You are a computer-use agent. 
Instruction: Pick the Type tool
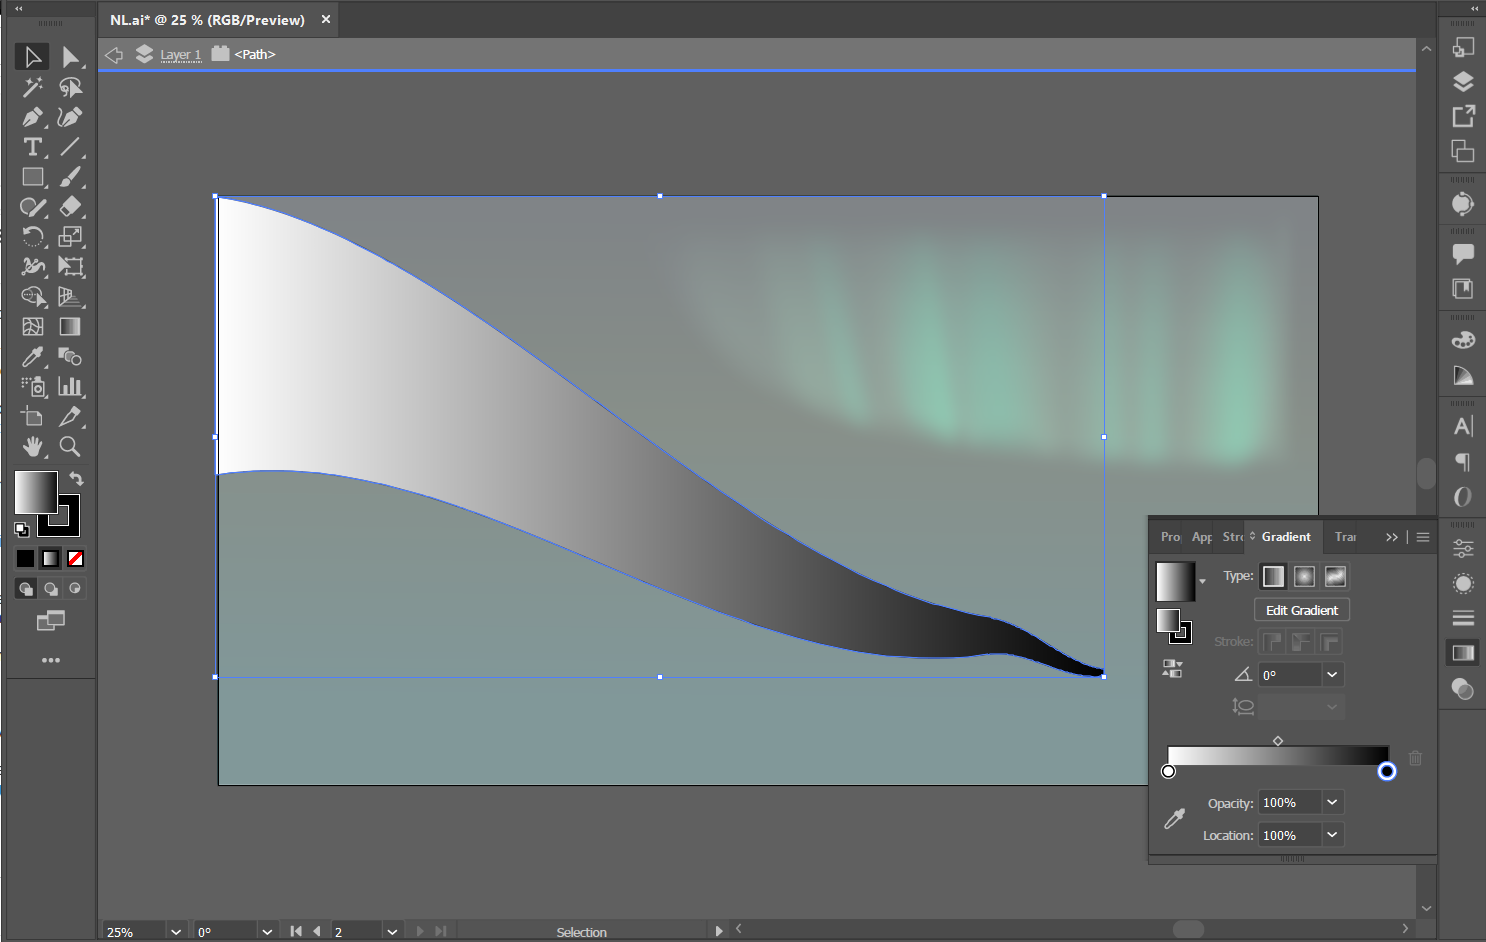pyautogui.click(x=33, y=147)
